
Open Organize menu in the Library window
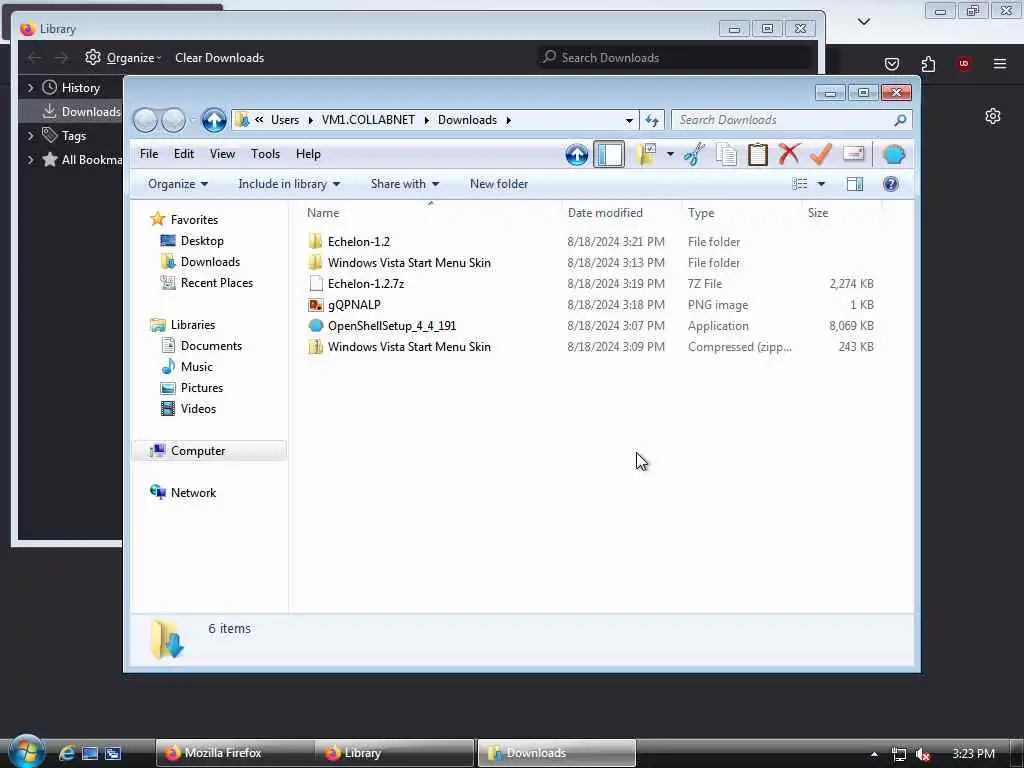pyautogui.click(x=123, y=58)
